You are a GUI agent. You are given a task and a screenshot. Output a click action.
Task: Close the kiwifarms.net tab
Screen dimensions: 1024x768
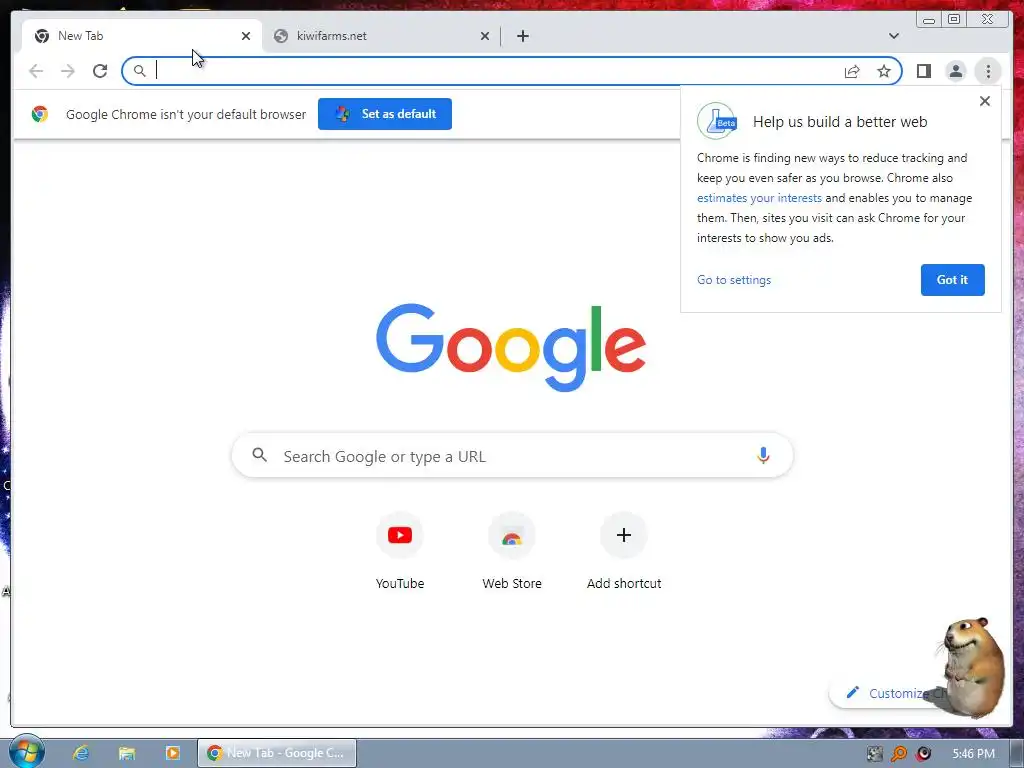485,36
